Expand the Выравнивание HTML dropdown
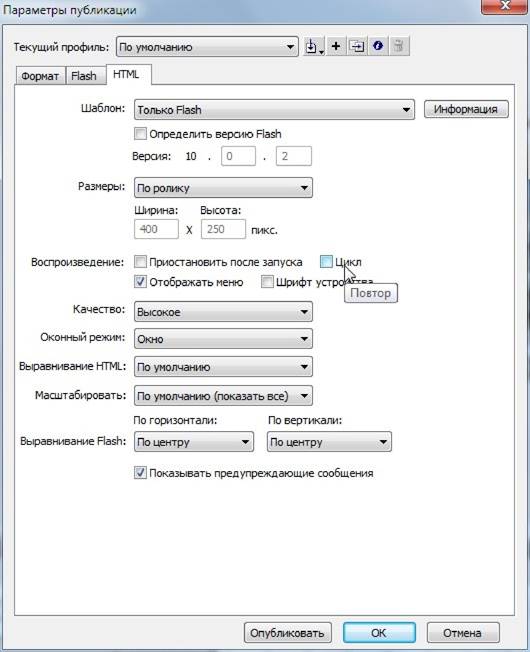 coord(223,367)
